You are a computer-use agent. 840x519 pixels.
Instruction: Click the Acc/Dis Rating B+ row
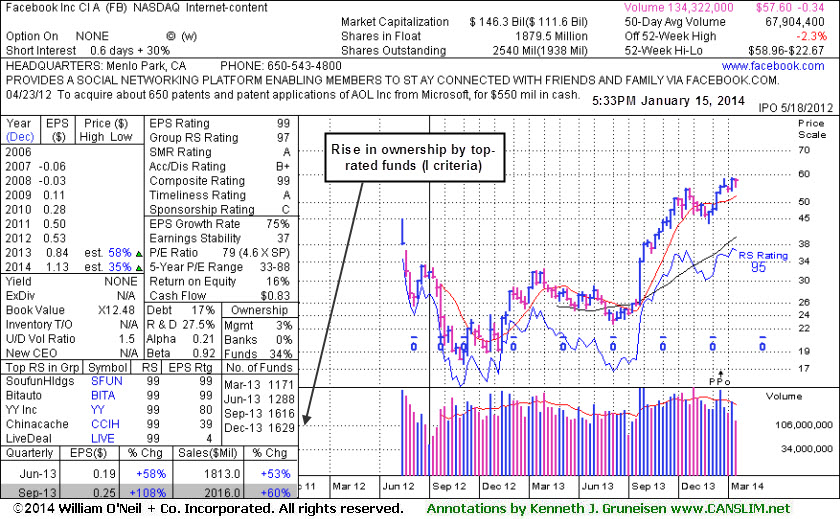pos(220,167)
